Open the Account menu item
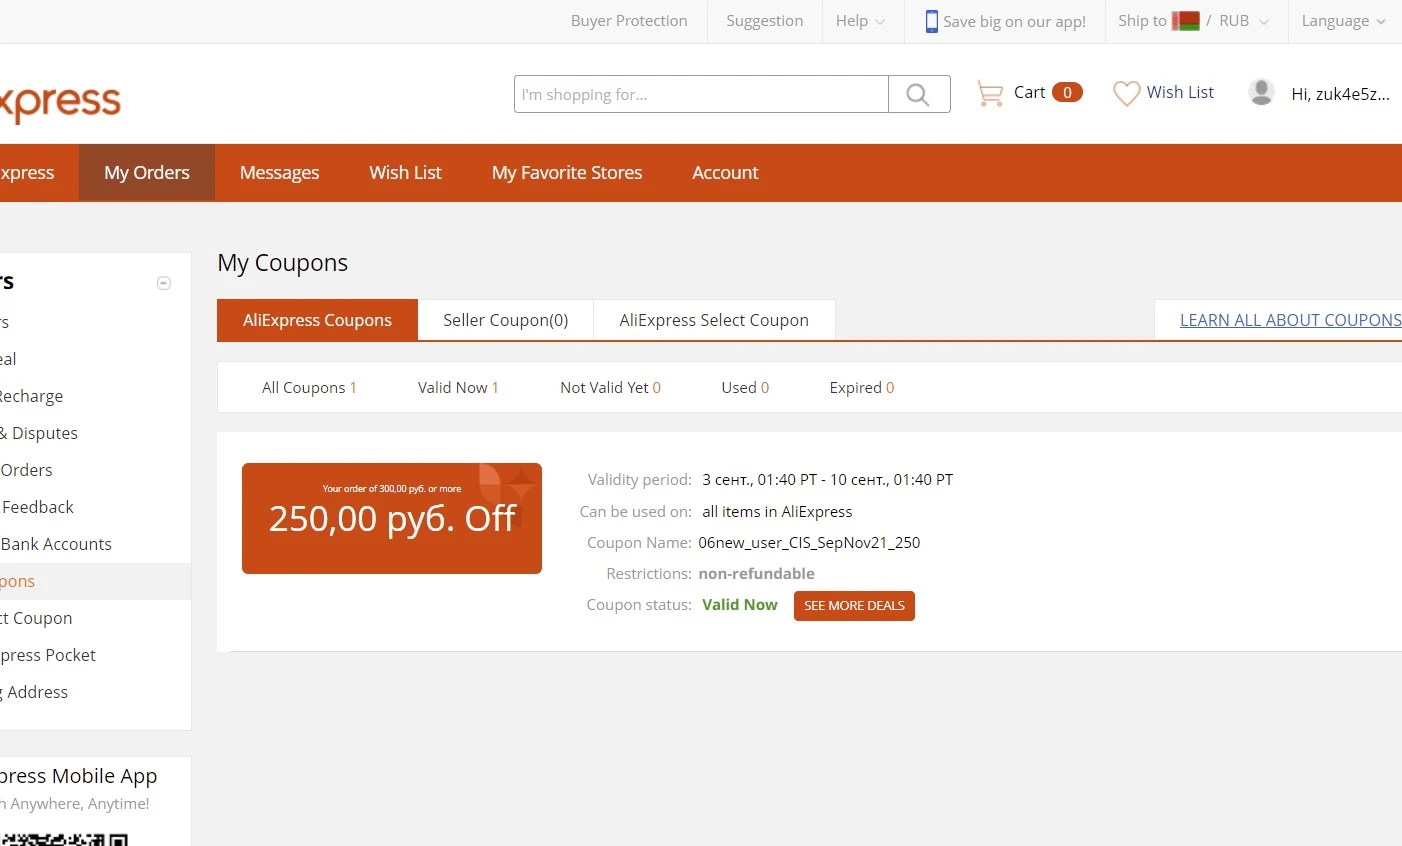Viewport: 1402px width, 846px height. 725,172
